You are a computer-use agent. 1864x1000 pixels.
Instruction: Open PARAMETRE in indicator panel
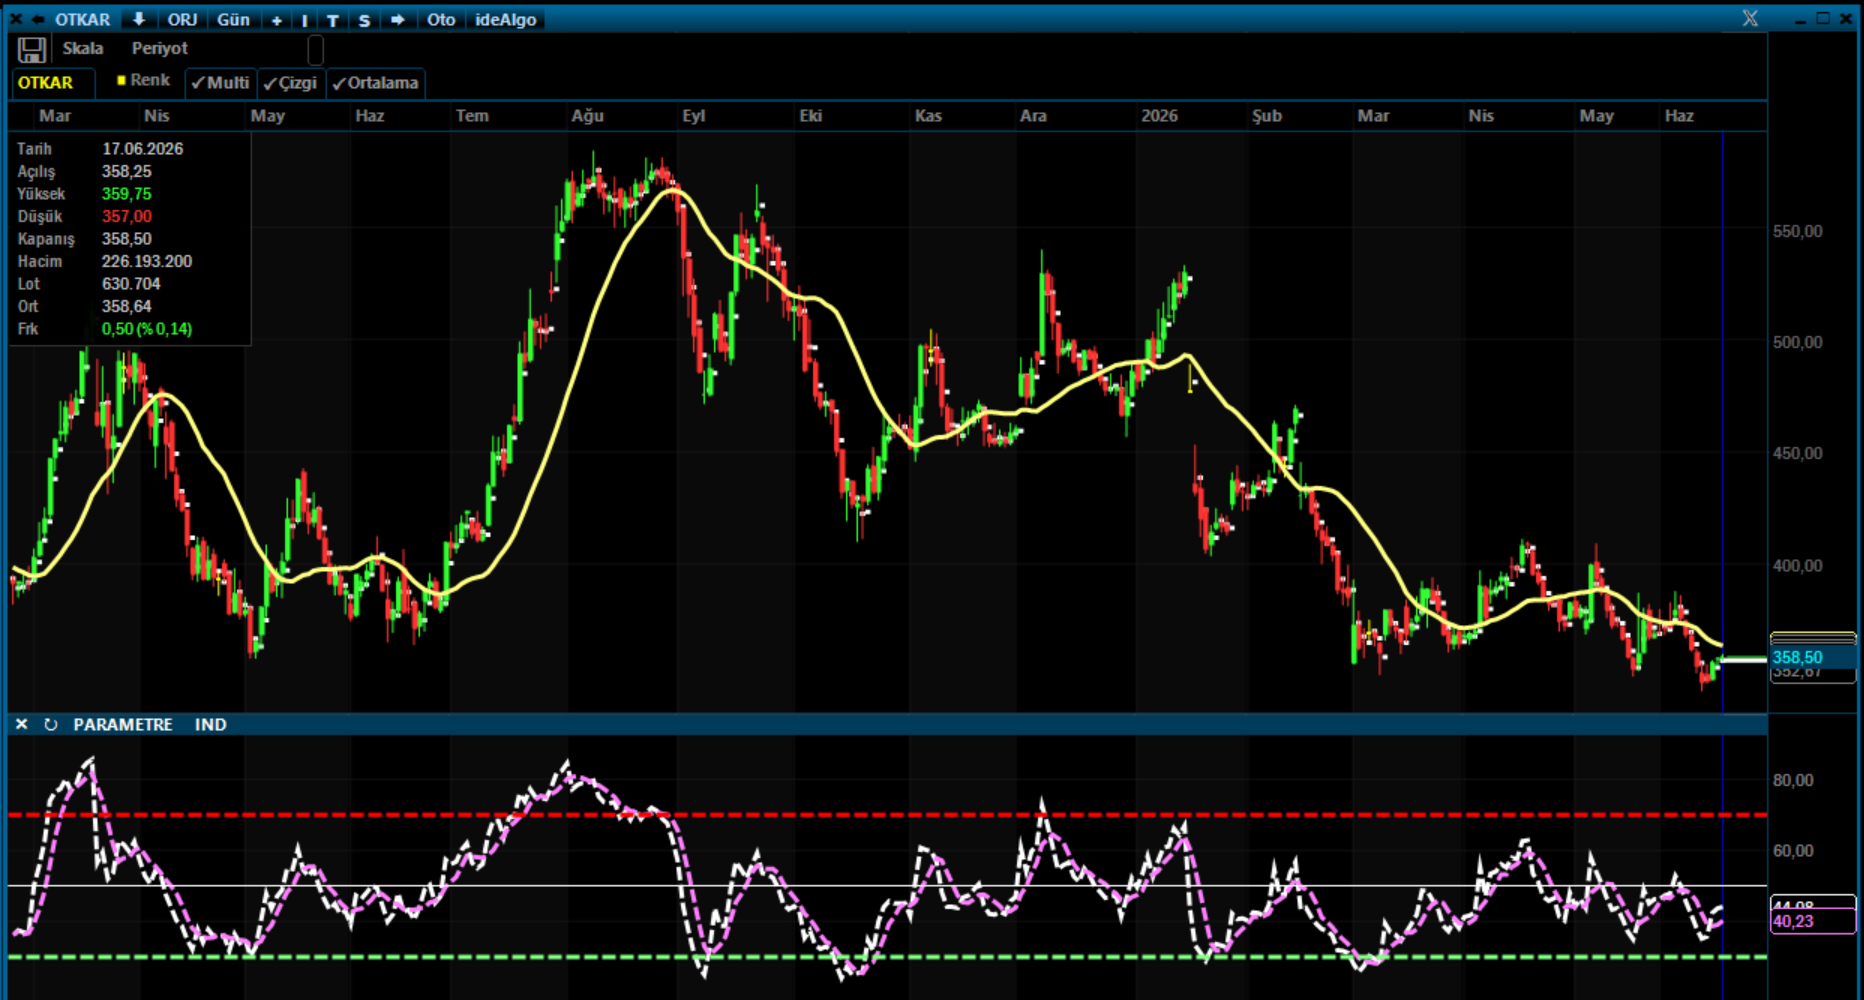(123, 724)
